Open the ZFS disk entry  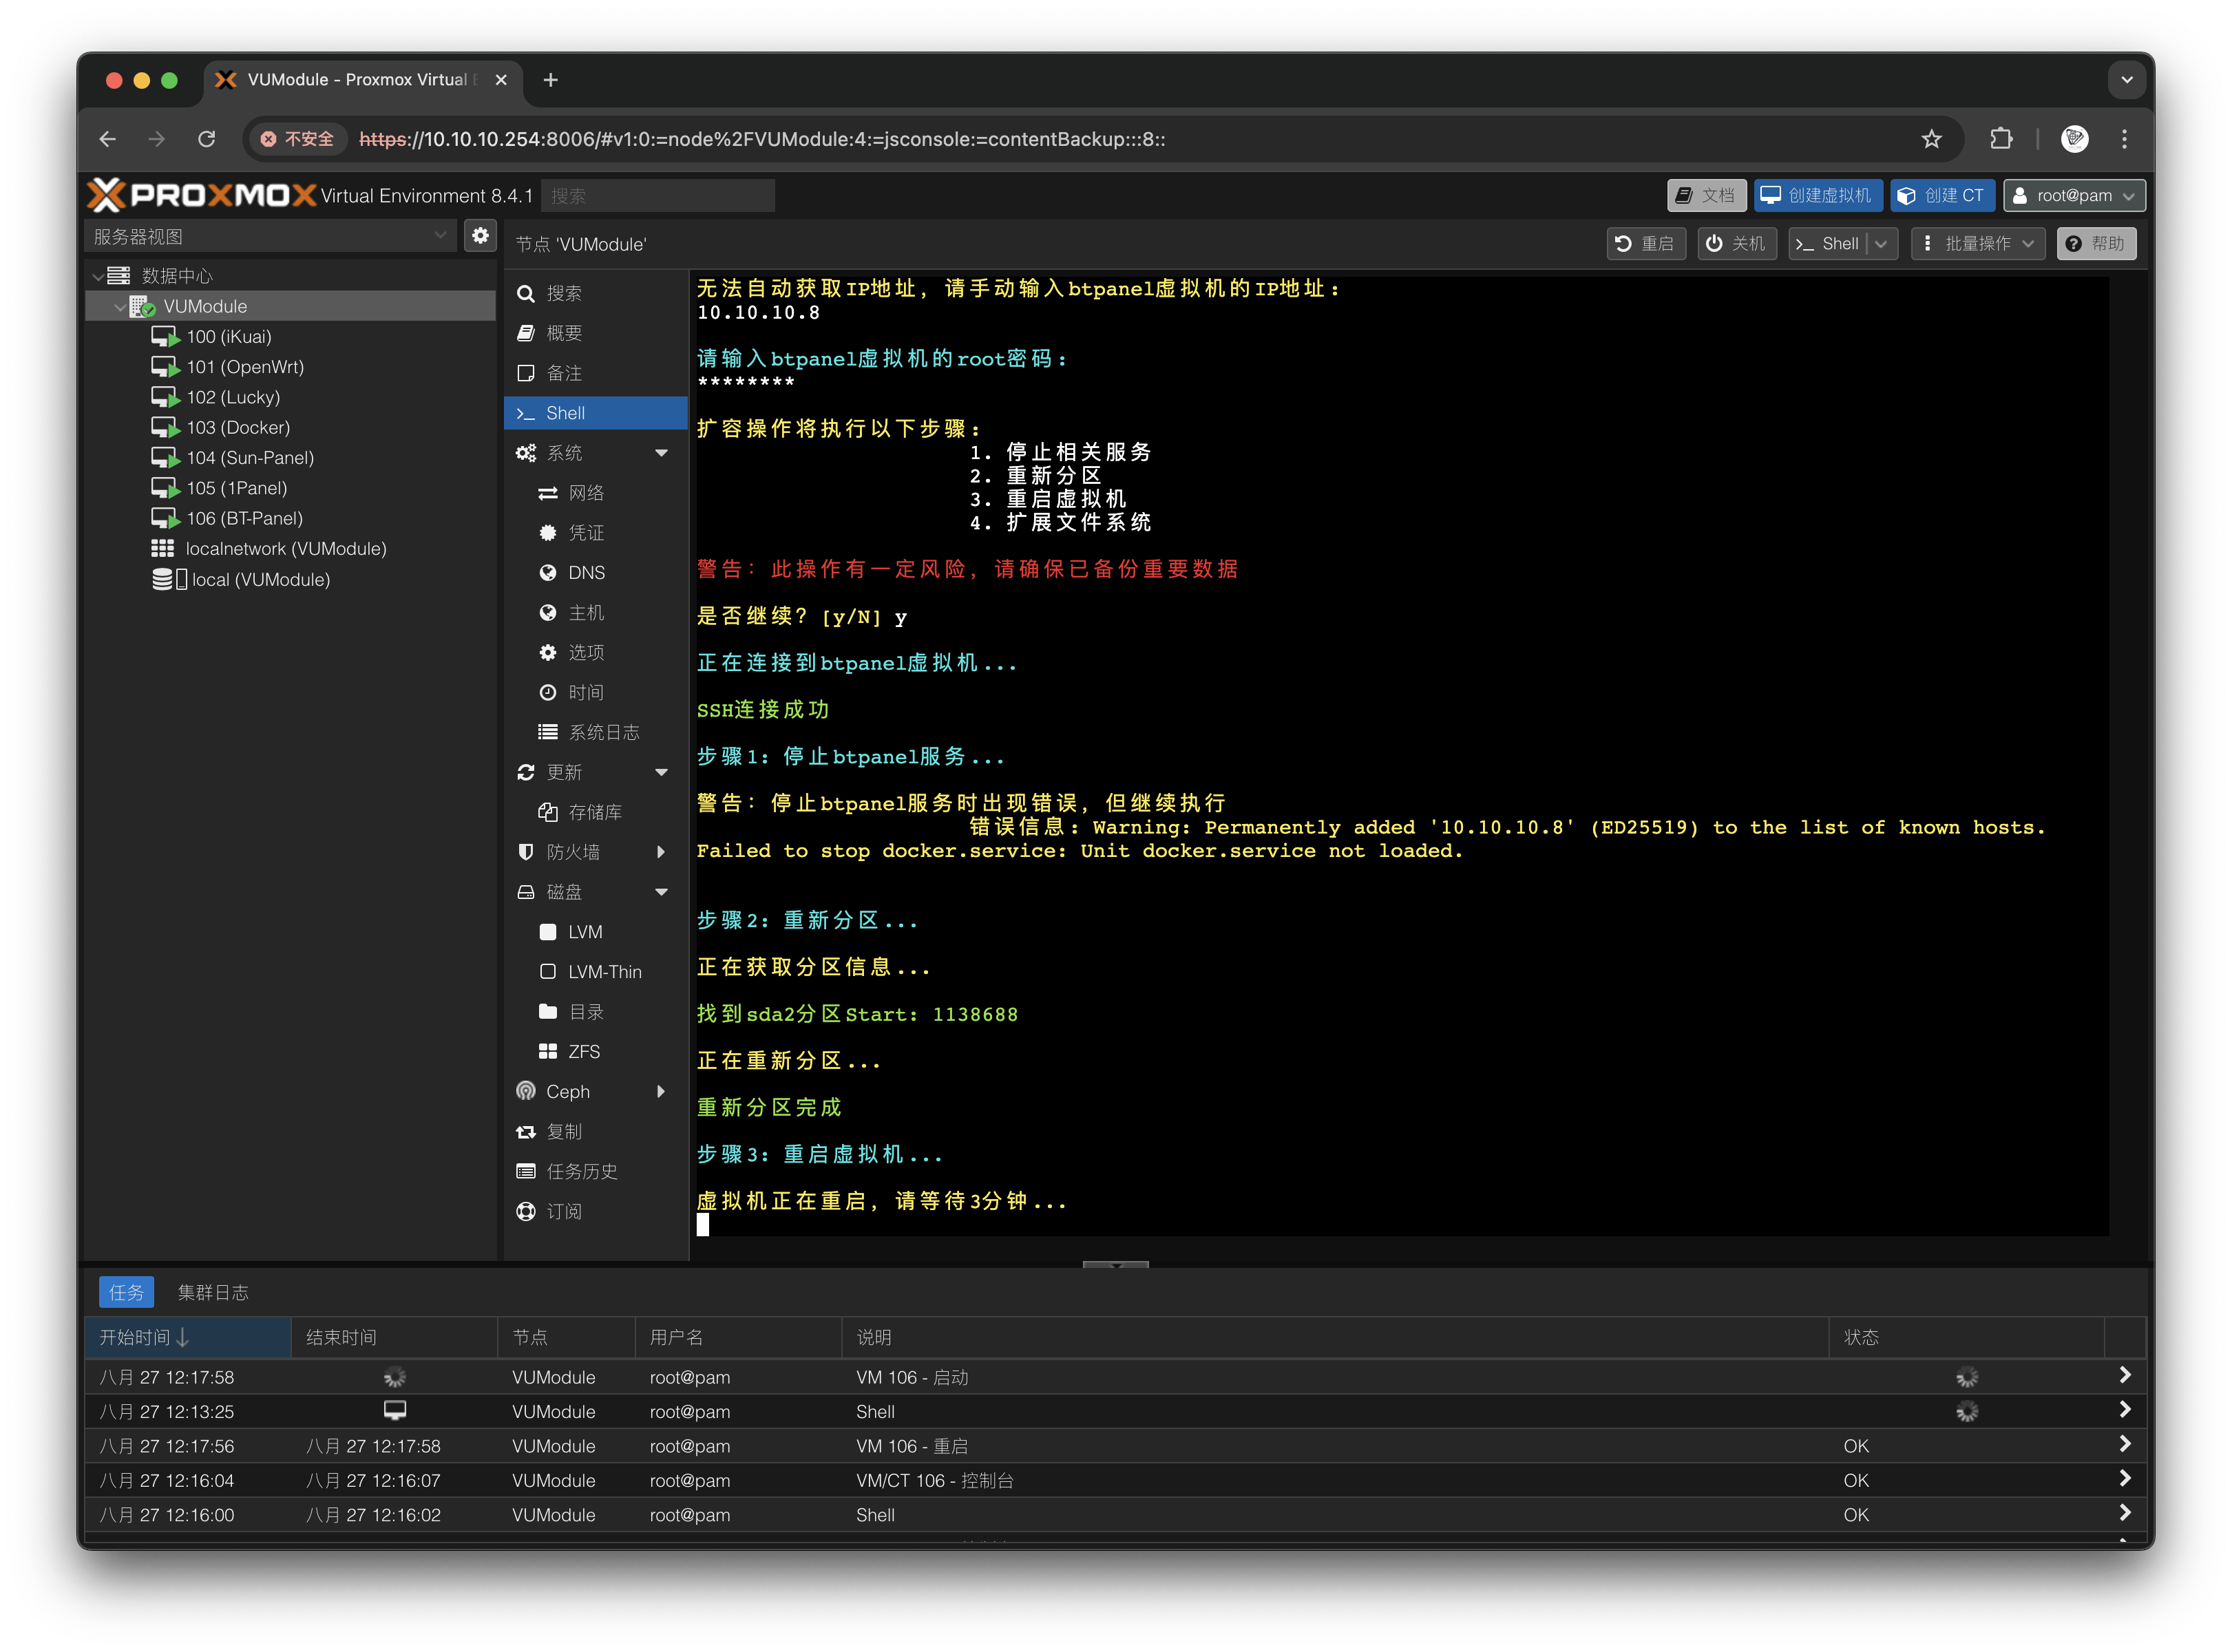point(584,1051)
